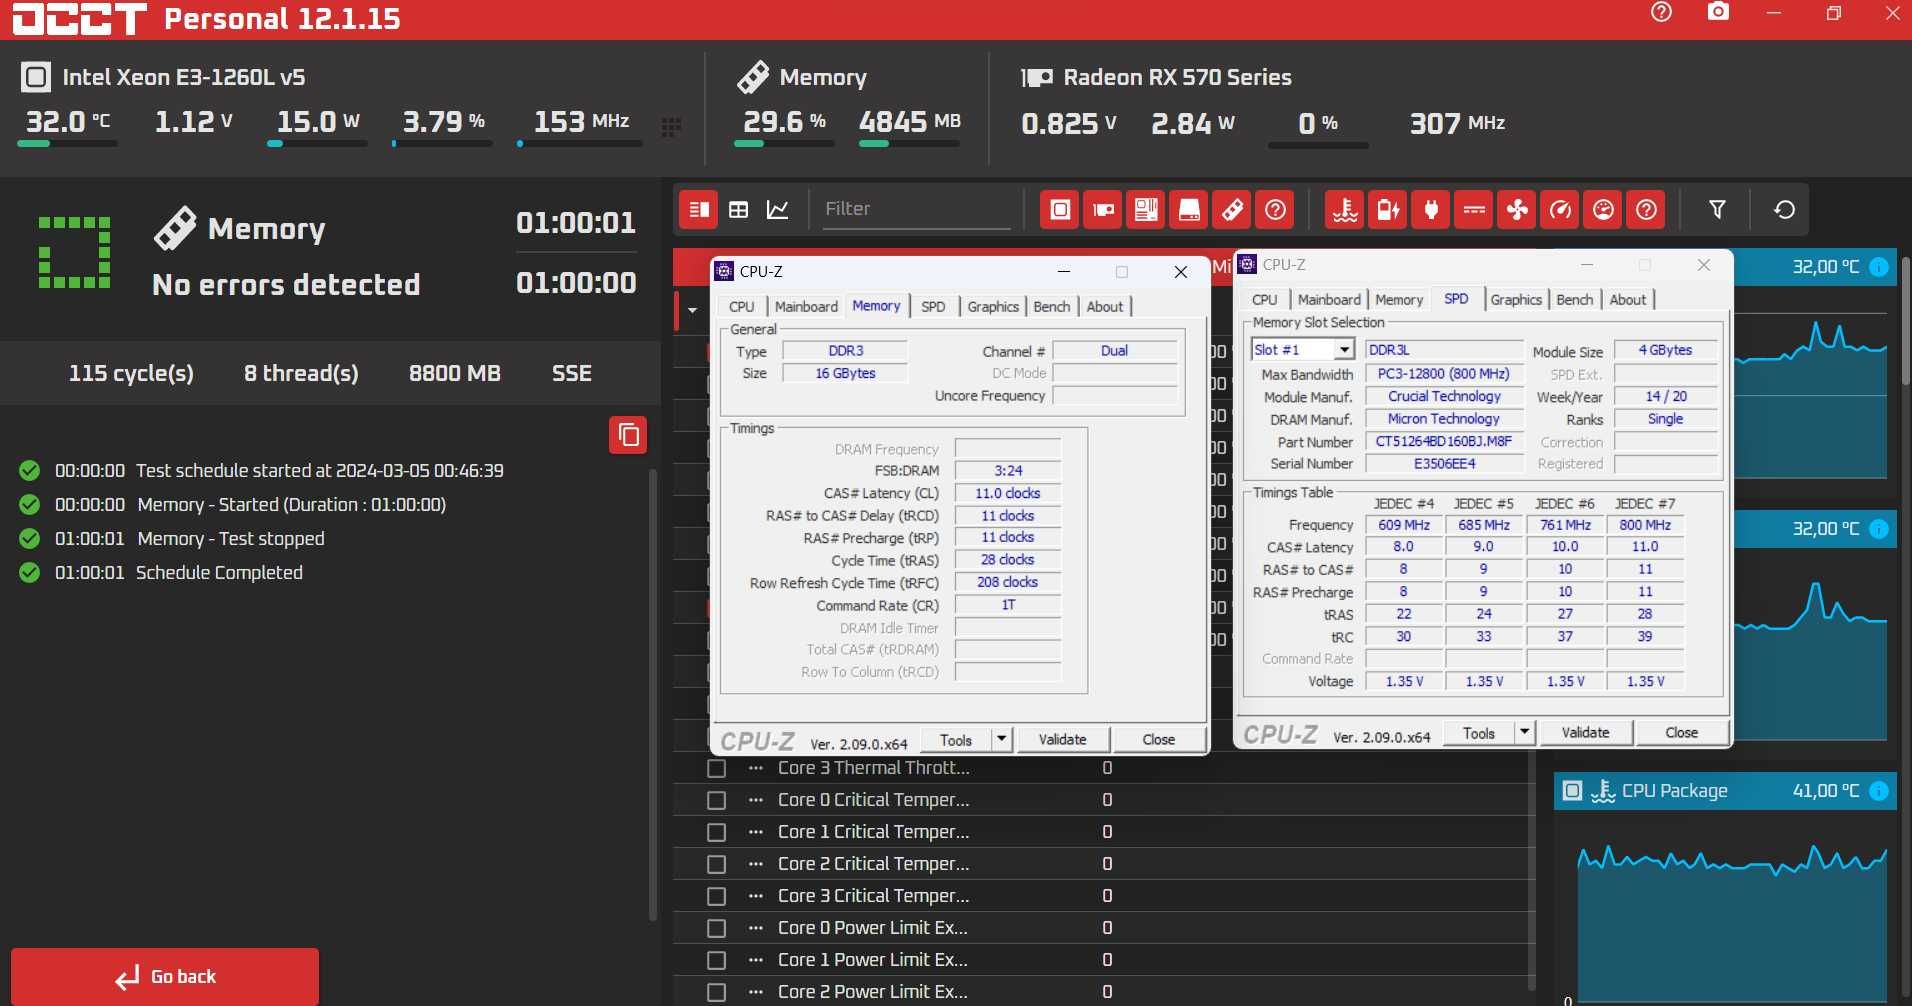Toggle the unknown-device filter after the memory filter
The height and width of the screenshot is (1006, 1912).
(x=1275, y=209)
